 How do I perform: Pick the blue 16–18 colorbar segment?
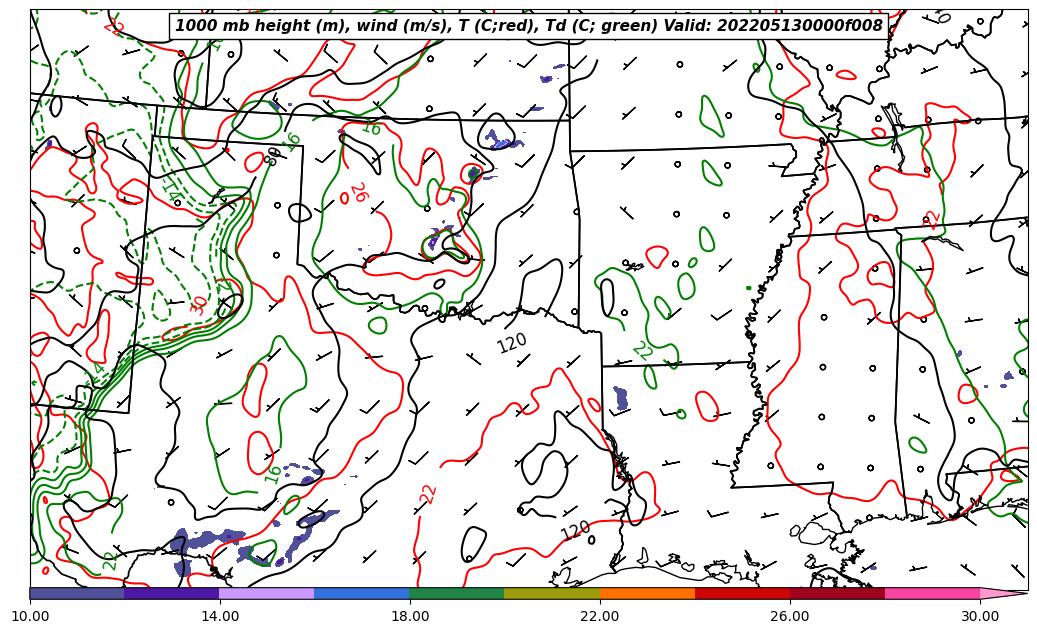361,593
